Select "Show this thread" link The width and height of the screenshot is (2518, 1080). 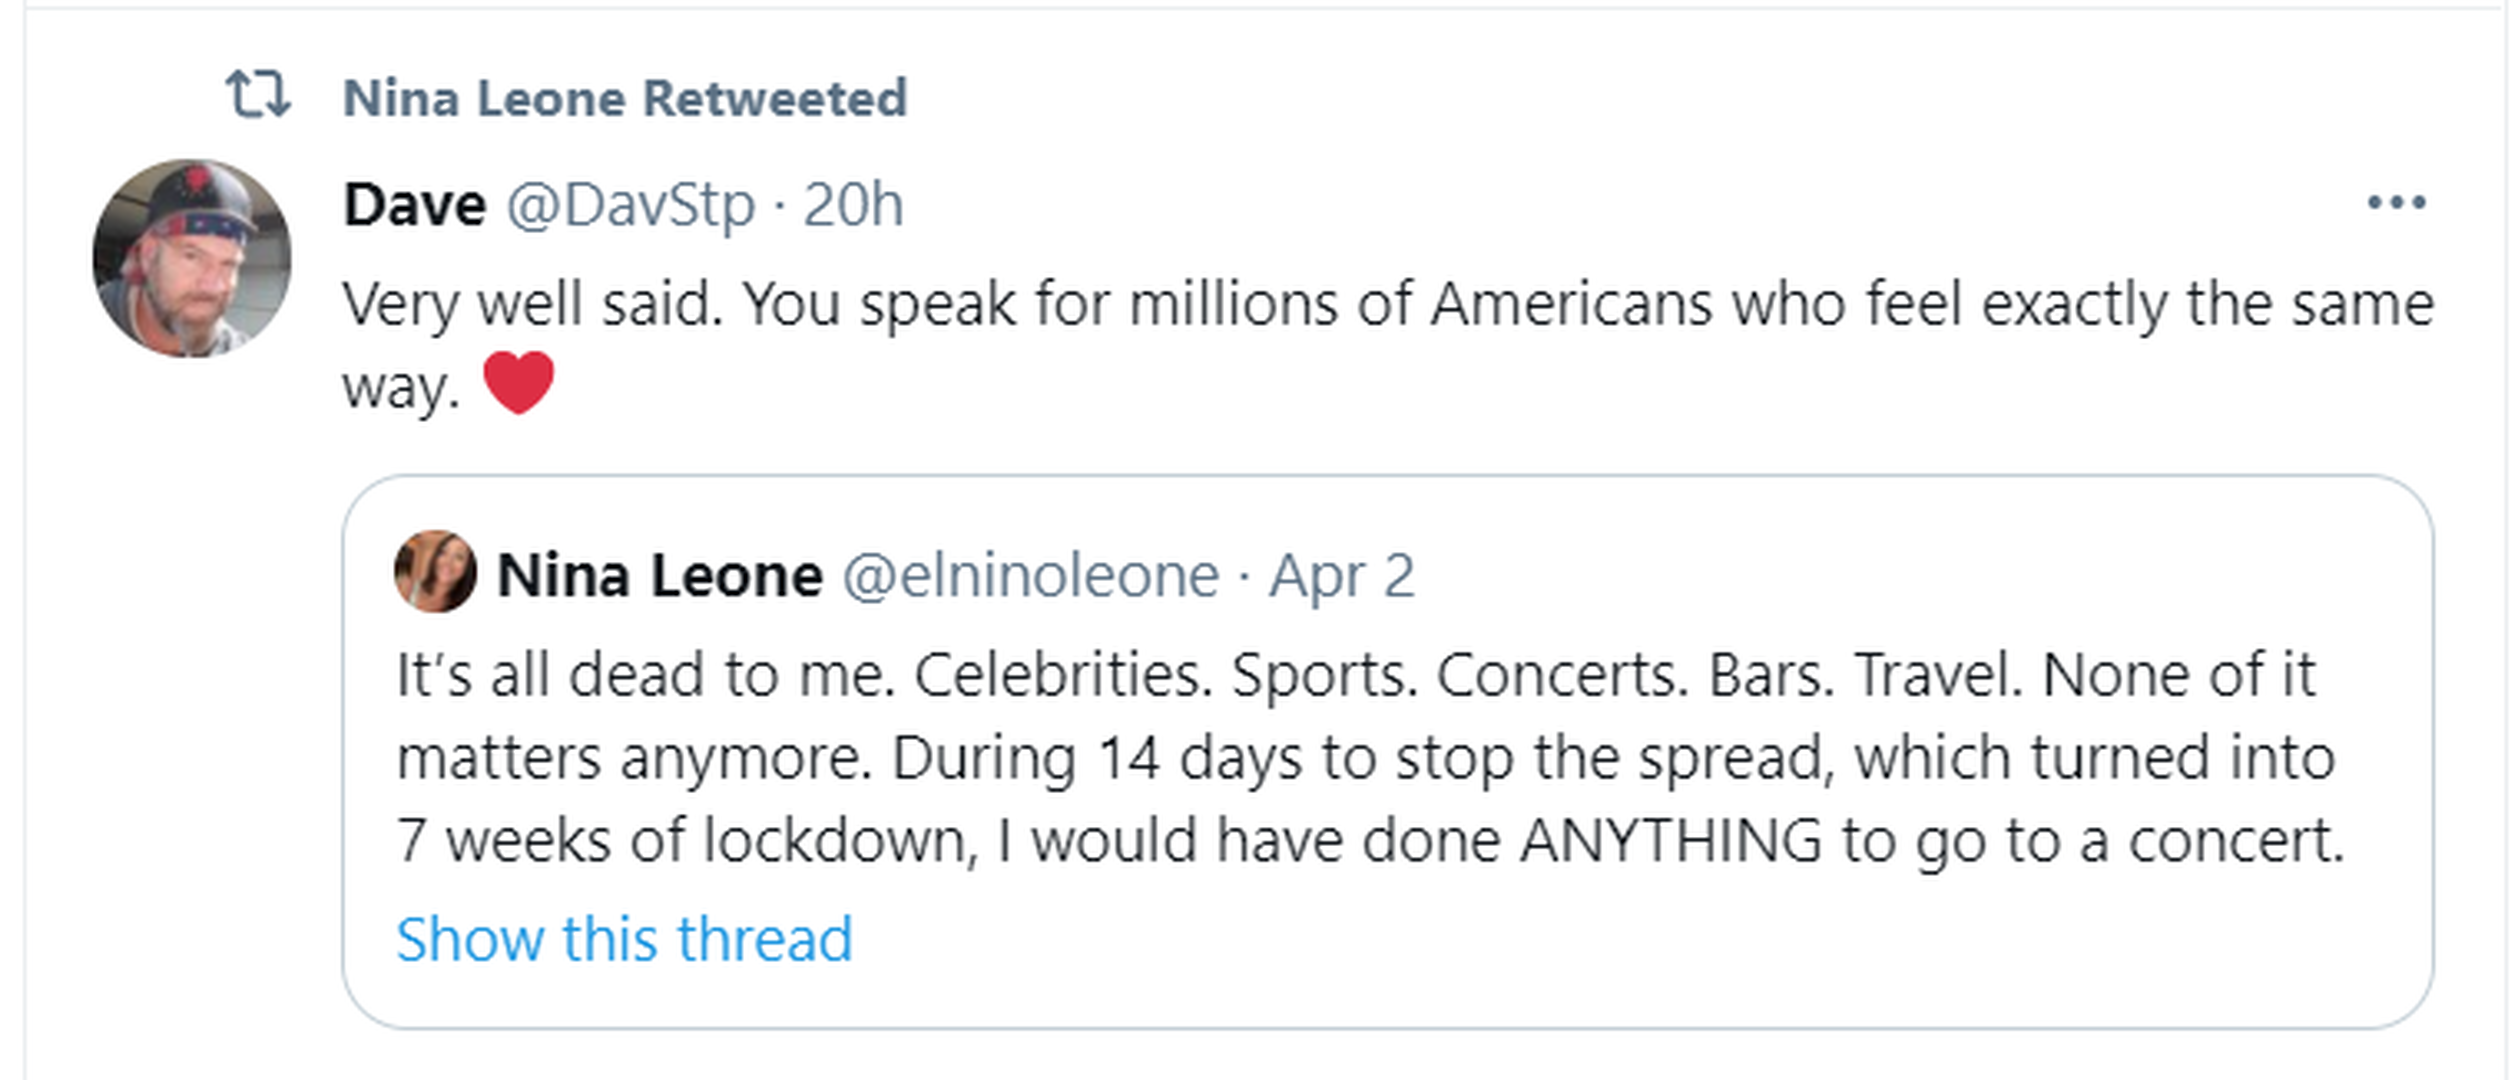pos(624,940)
